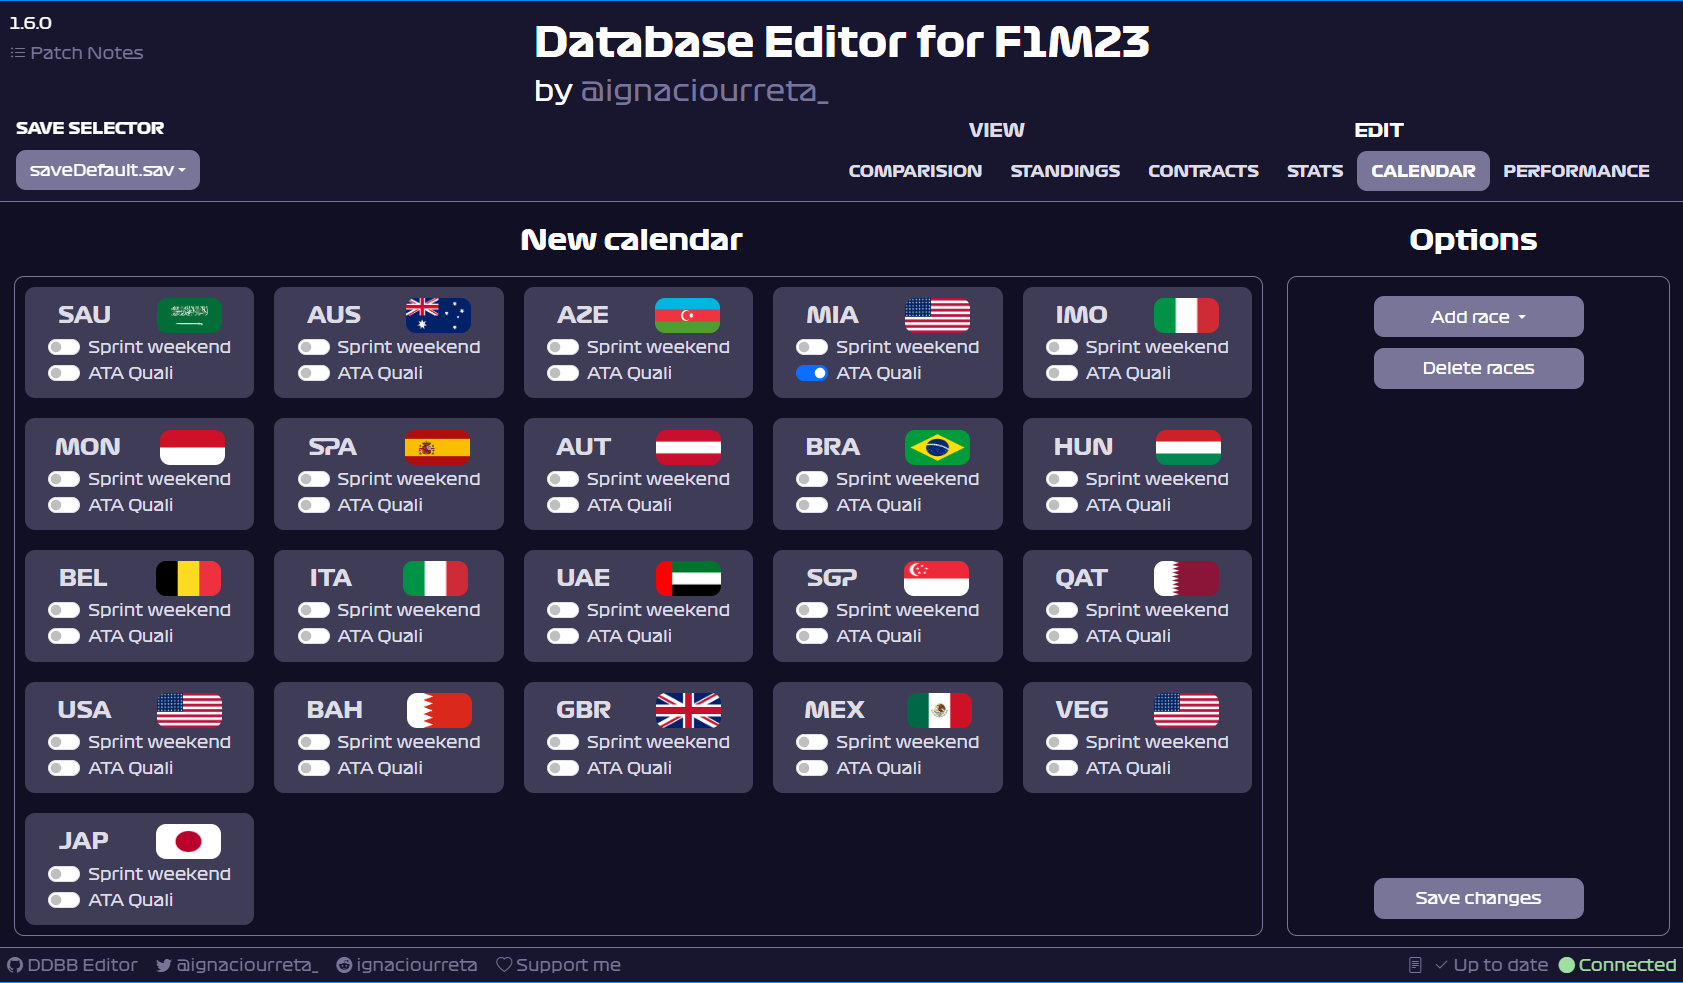Screen dimensions: 1683x983
Task: Disable ATA Quali on the MIA card
Action: point(813,373)
